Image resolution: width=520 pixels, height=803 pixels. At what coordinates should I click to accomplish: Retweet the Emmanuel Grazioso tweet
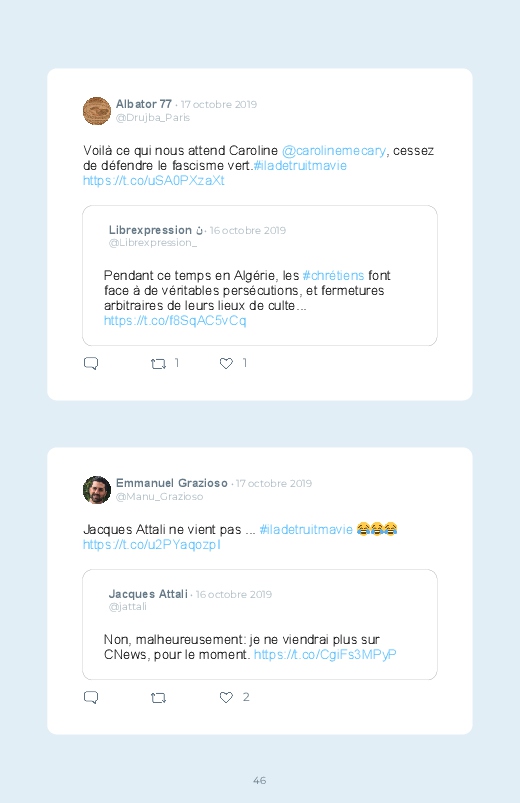pos(158,698)
